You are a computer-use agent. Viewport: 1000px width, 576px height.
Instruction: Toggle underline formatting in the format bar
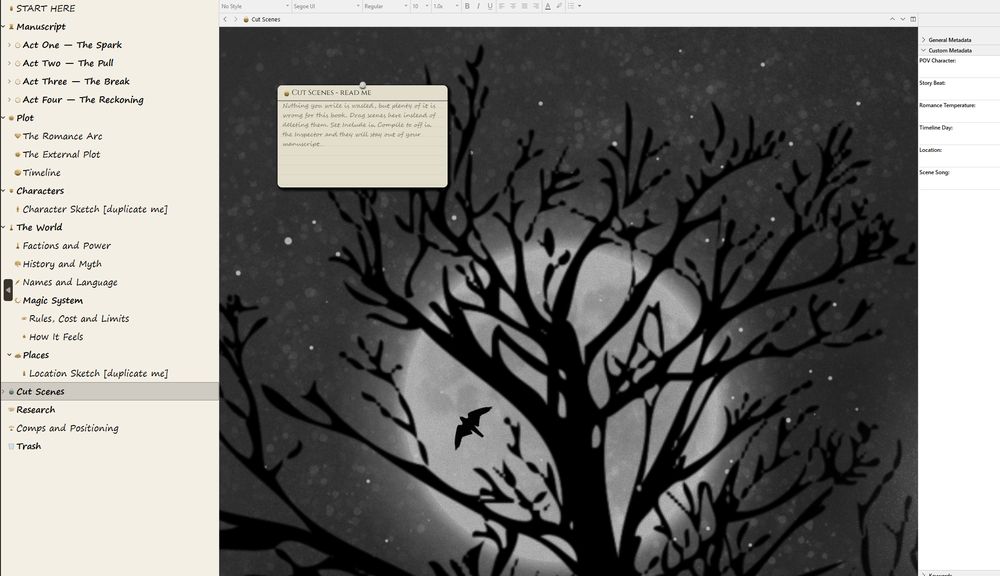[x=490, y=6]
